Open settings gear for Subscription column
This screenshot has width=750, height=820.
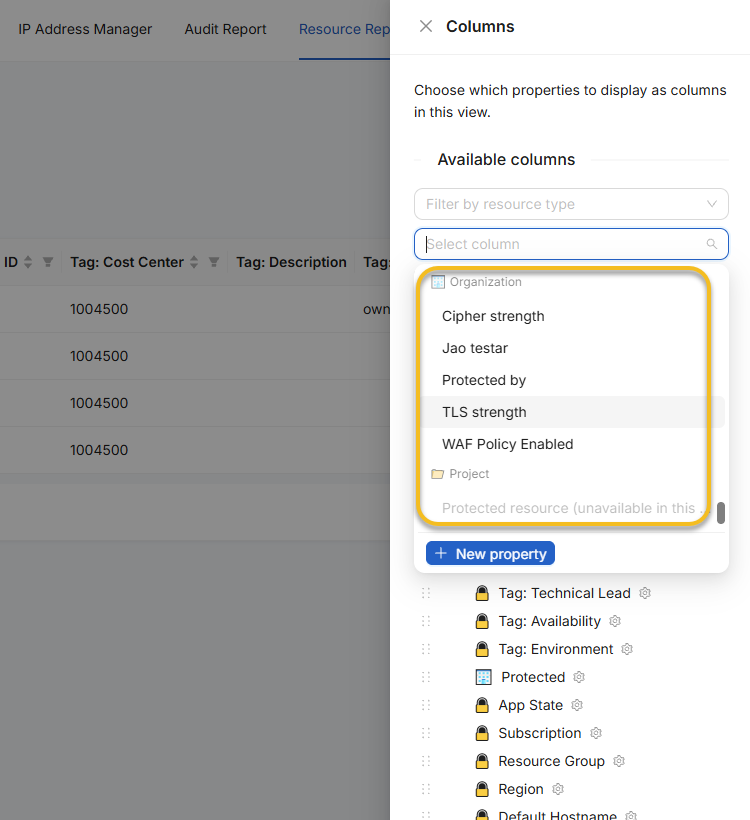point(596,733)
